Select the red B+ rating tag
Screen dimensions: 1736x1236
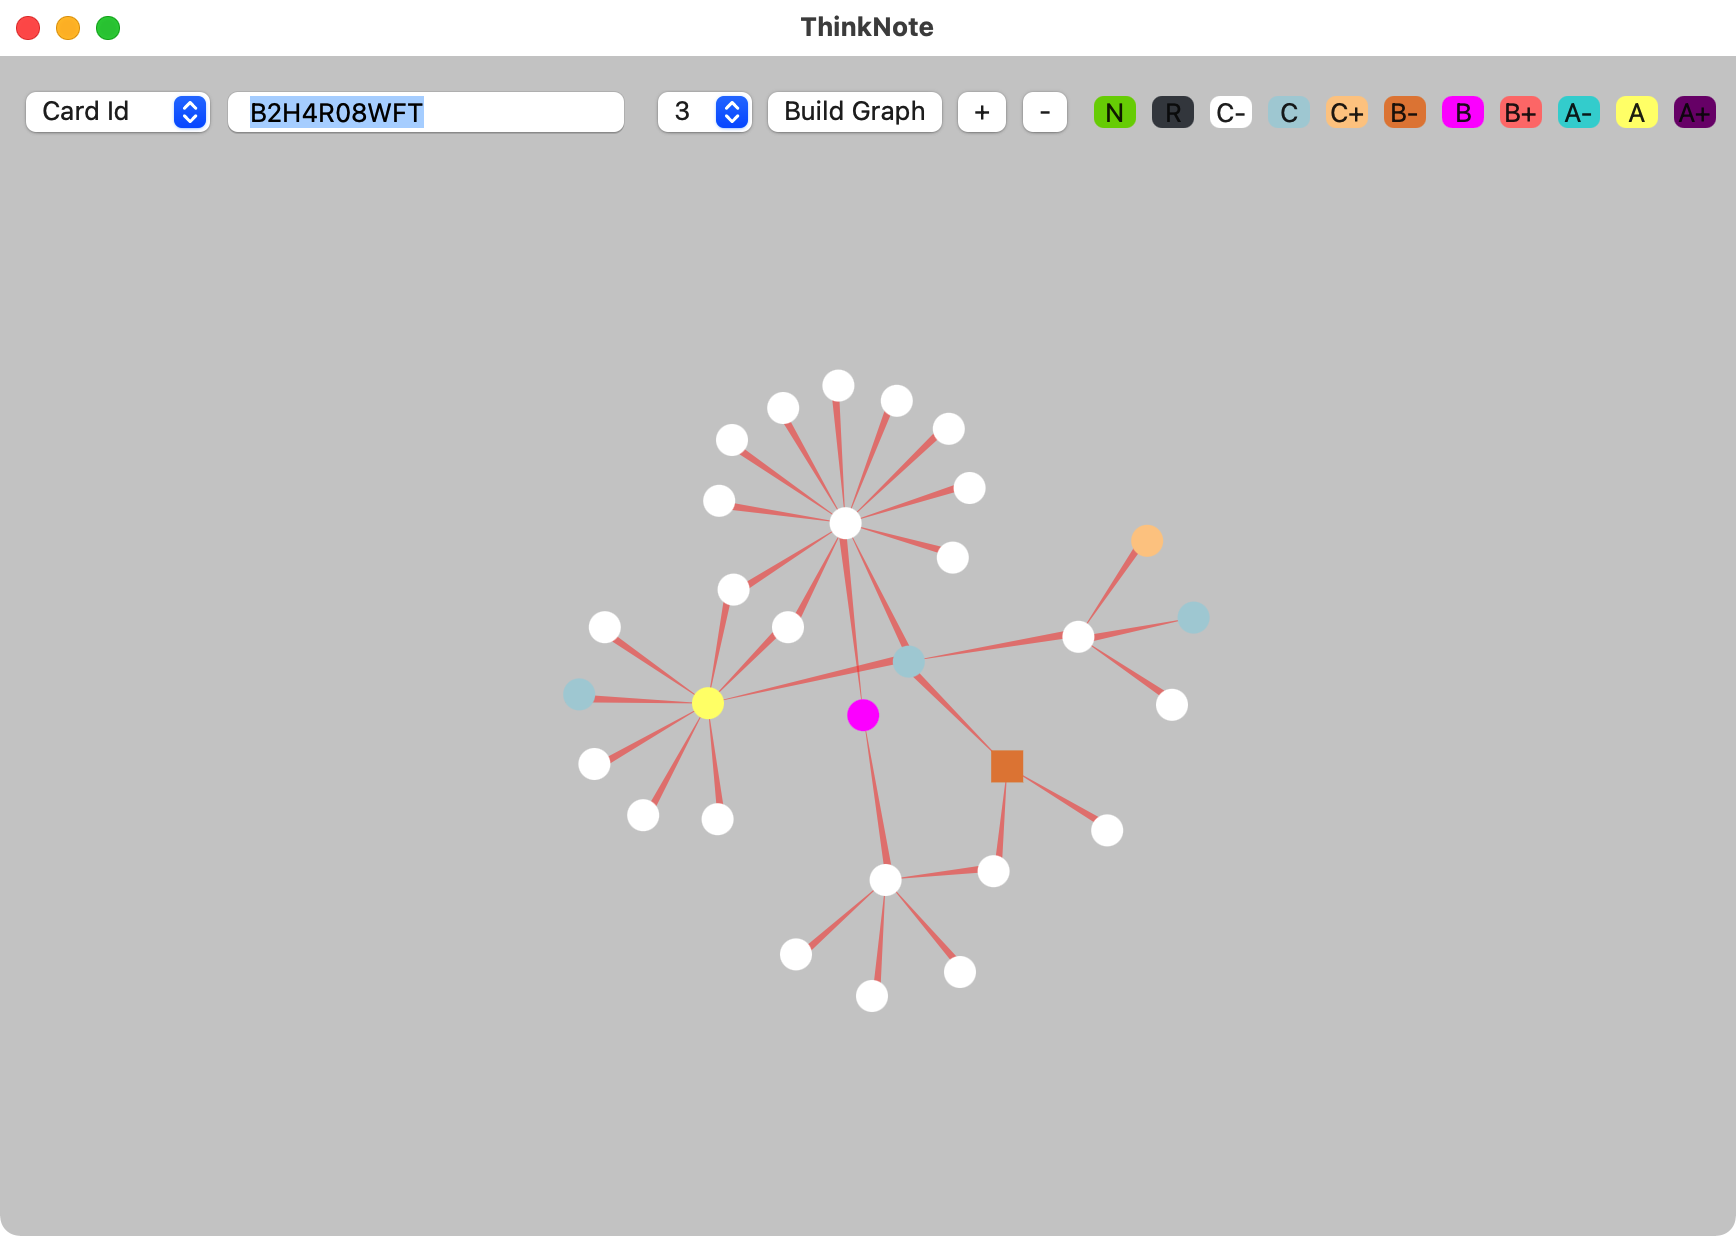click(x=1520, y=113)
